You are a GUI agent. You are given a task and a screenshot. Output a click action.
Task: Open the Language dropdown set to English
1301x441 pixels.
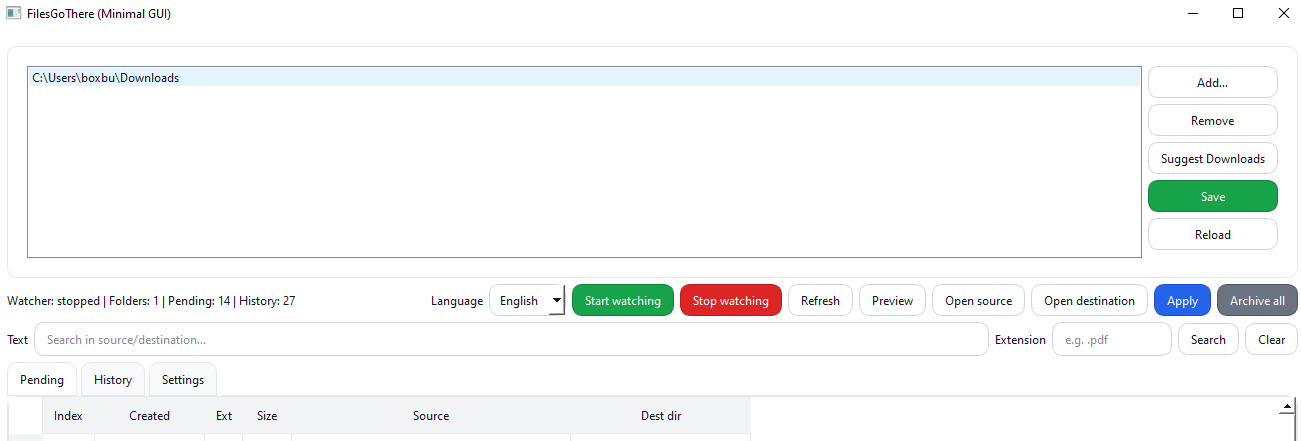point(527,300)
